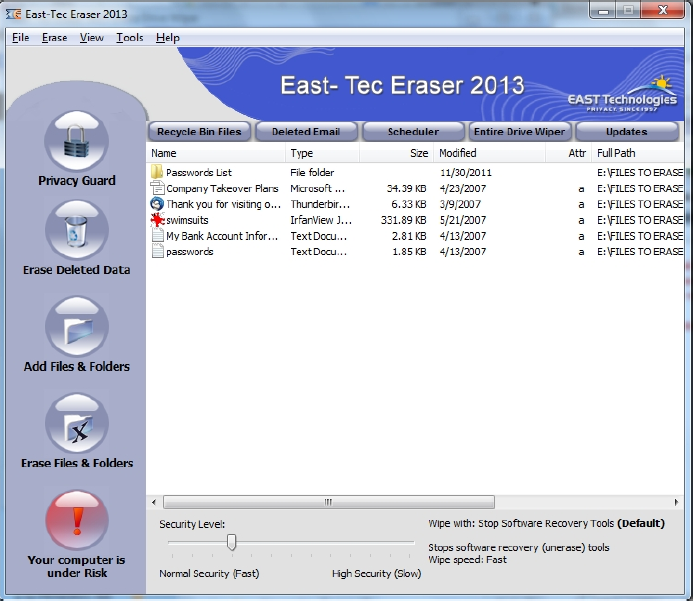Image resolution: width=694 pixels, height=601 pixels.
Task: Select the Passwords List row name
Action: point(199,172)
